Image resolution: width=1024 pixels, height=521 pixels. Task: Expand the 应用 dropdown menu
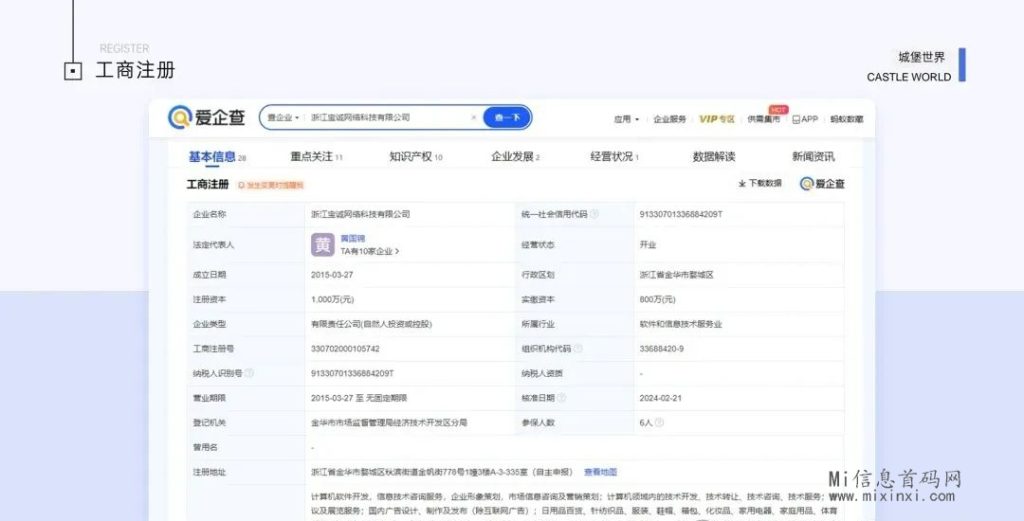tap(627, 119)
